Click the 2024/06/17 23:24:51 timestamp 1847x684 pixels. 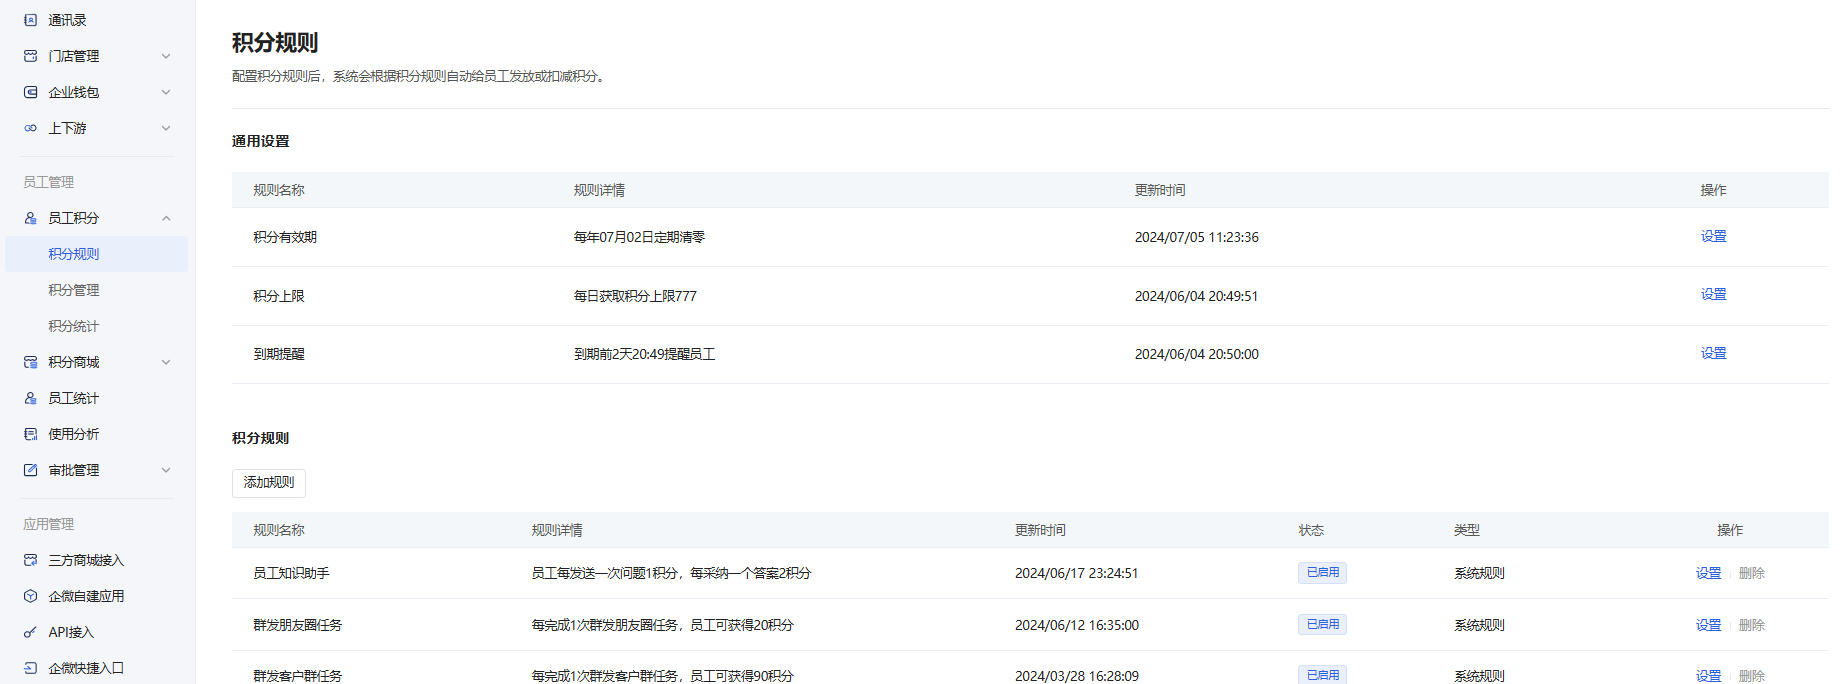tap(1076, 573)
